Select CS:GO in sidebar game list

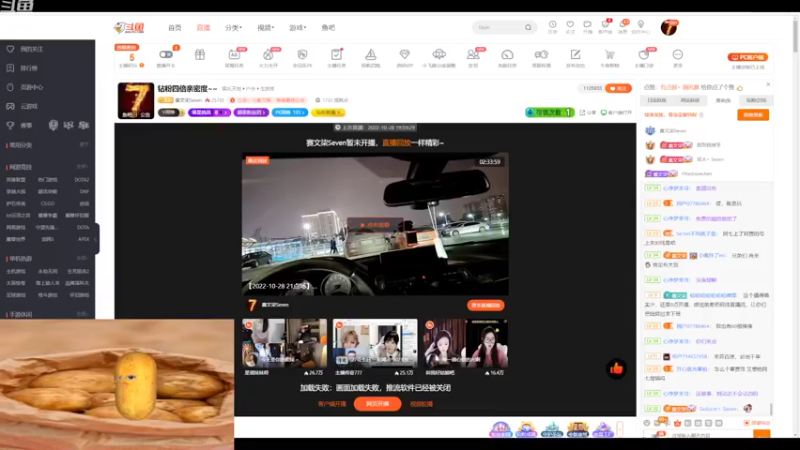(47, 204)
